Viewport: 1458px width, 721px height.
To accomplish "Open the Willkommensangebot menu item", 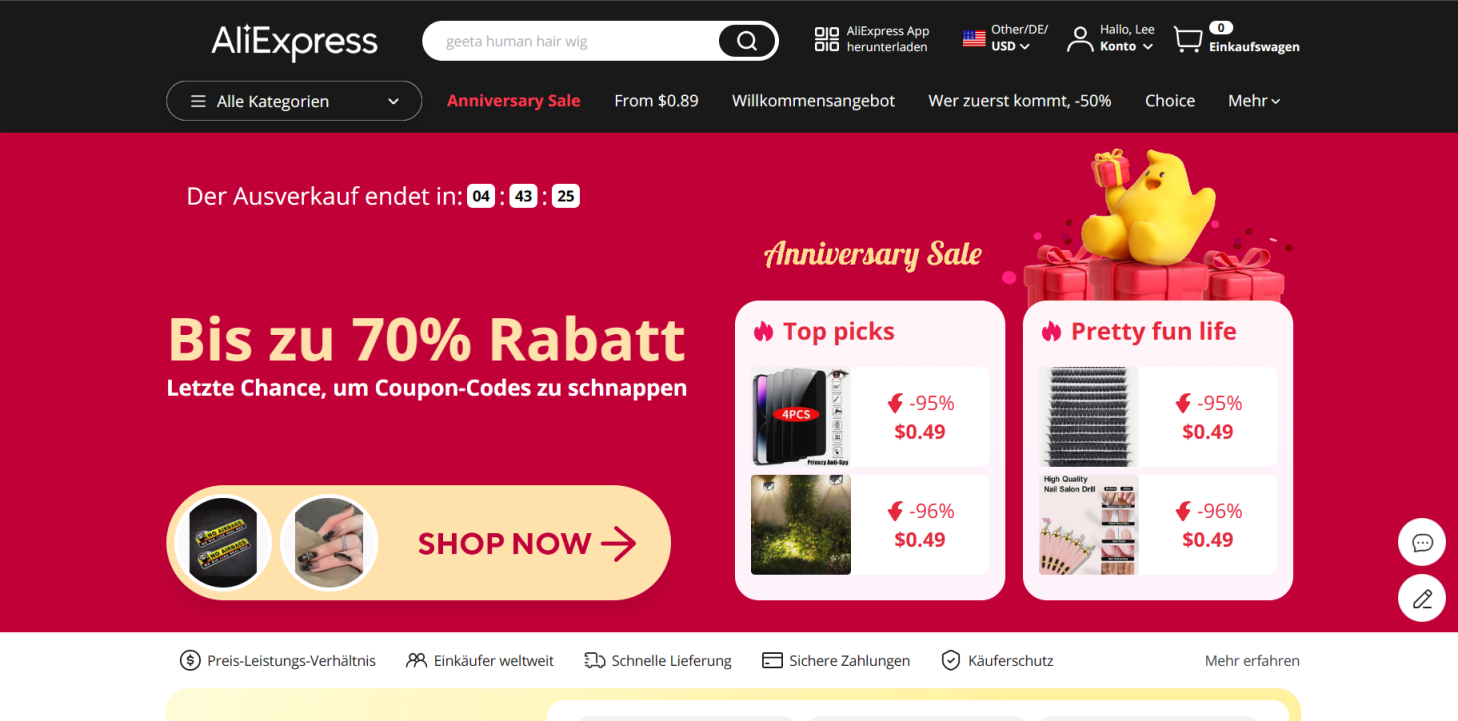I will click(x=813, y=101).
